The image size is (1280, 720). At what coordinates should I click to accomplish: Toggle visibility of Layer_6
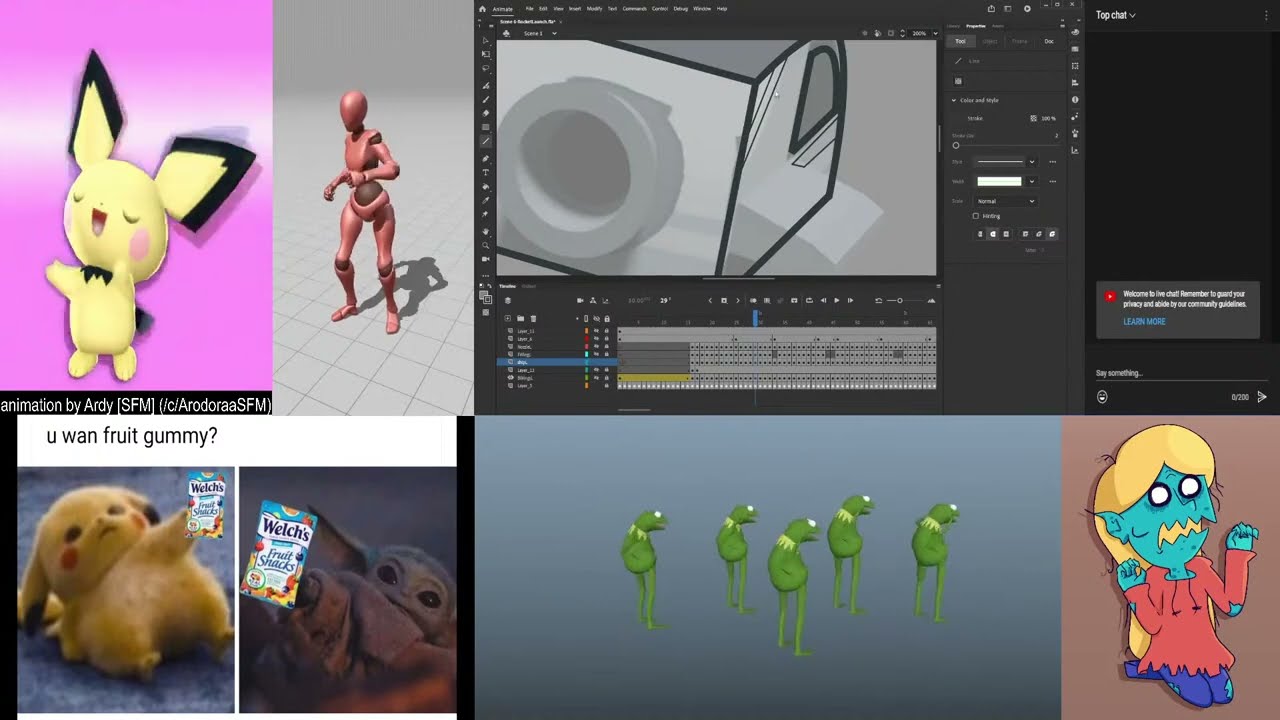[x=596, y=339]
